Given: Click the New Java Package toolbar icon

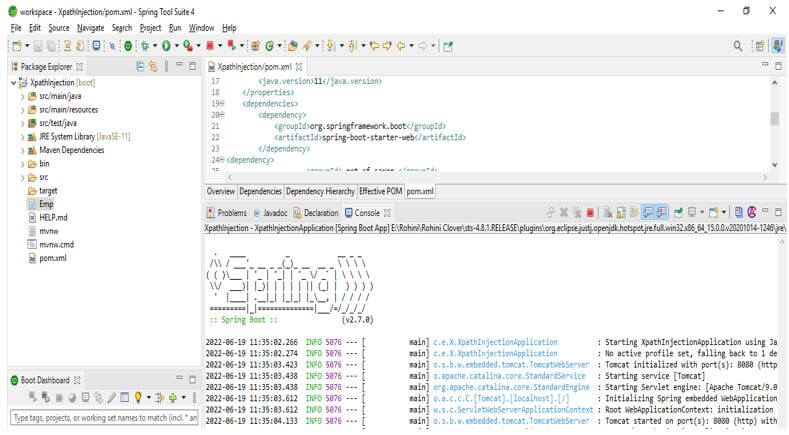Looking at the screenshot, I should [255, 46].
